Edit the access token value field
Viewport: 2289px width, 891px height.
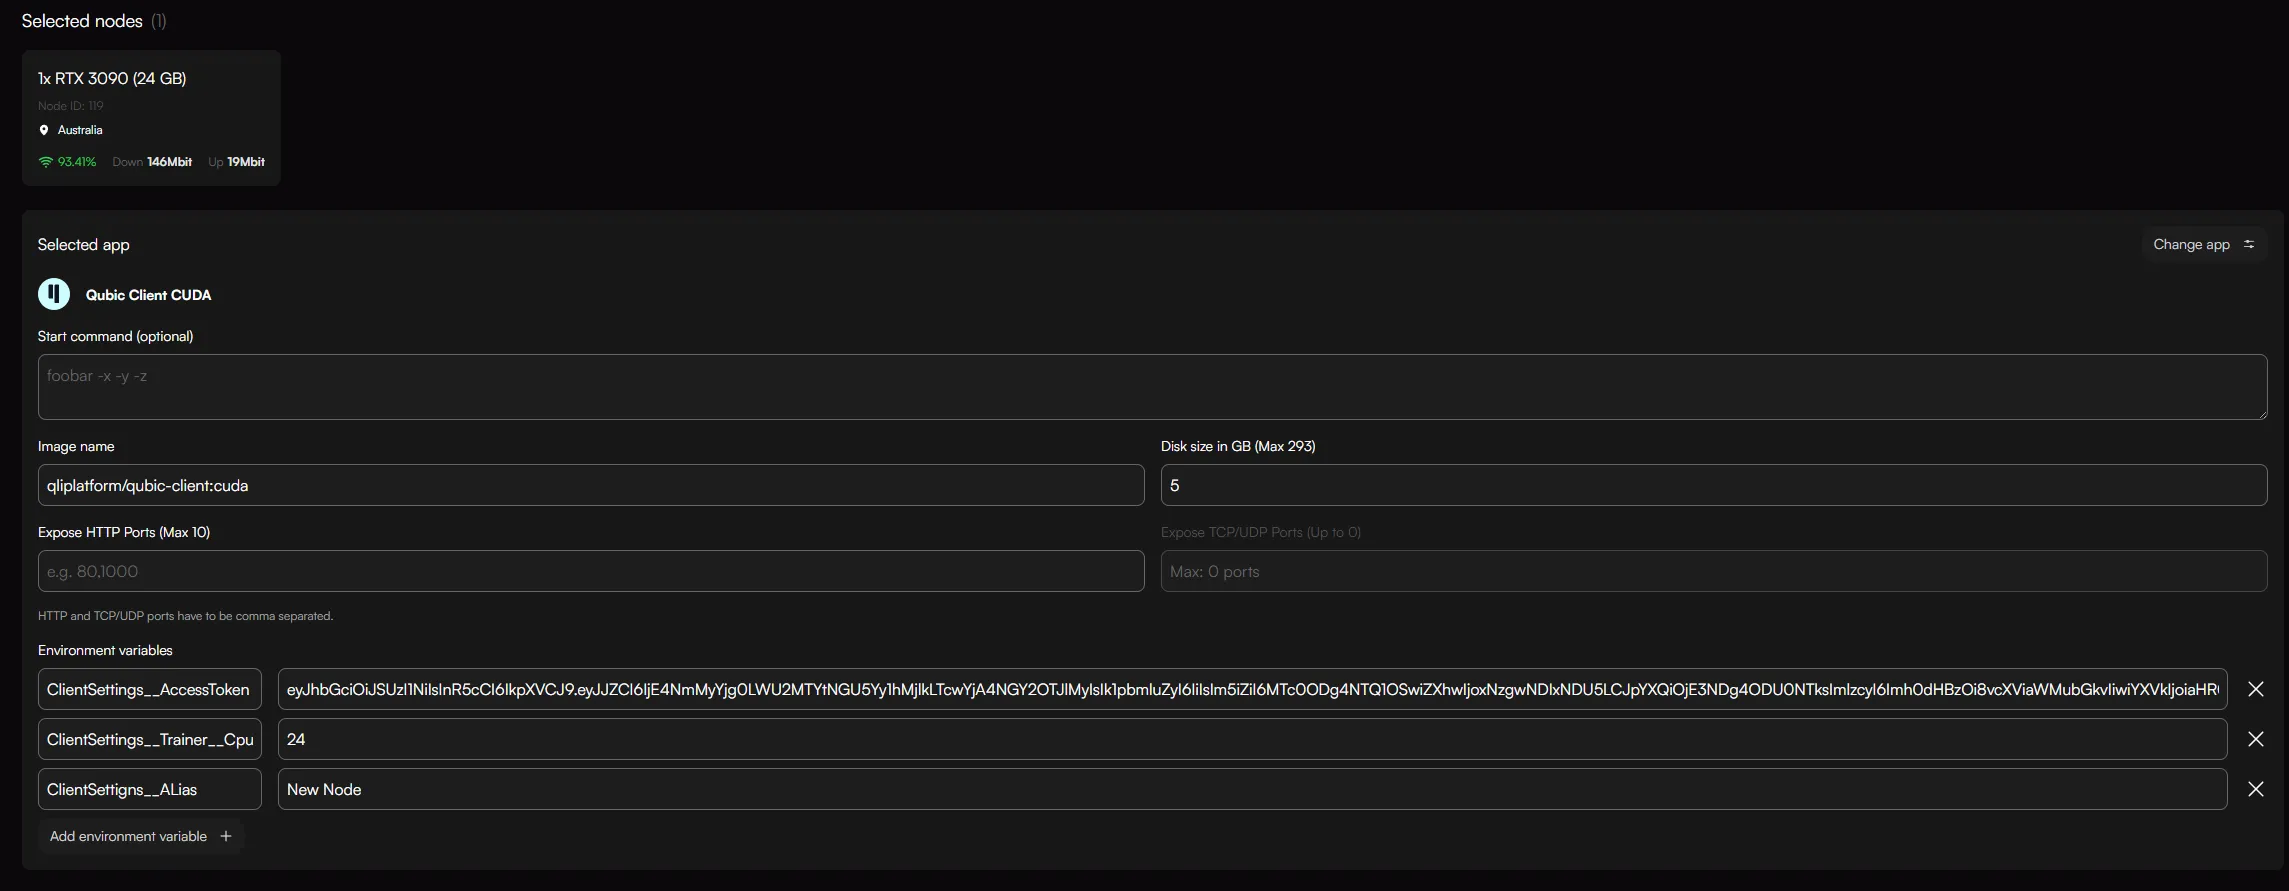(x=1252, y=689)
